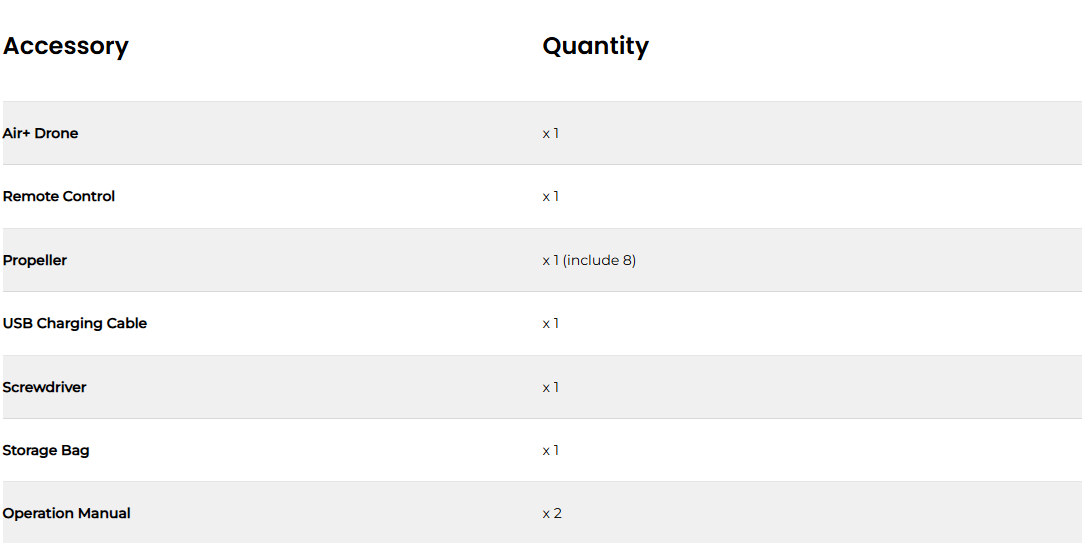This screenshot has width=1082, height=543.
Task: Click the Accessory column header
Action: (66, 46)
